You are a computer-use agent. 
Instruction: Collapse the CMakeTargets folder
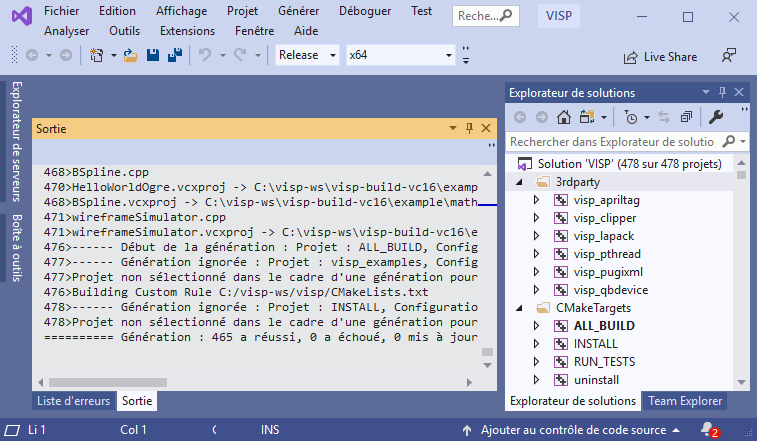click(x=519, y=308)
